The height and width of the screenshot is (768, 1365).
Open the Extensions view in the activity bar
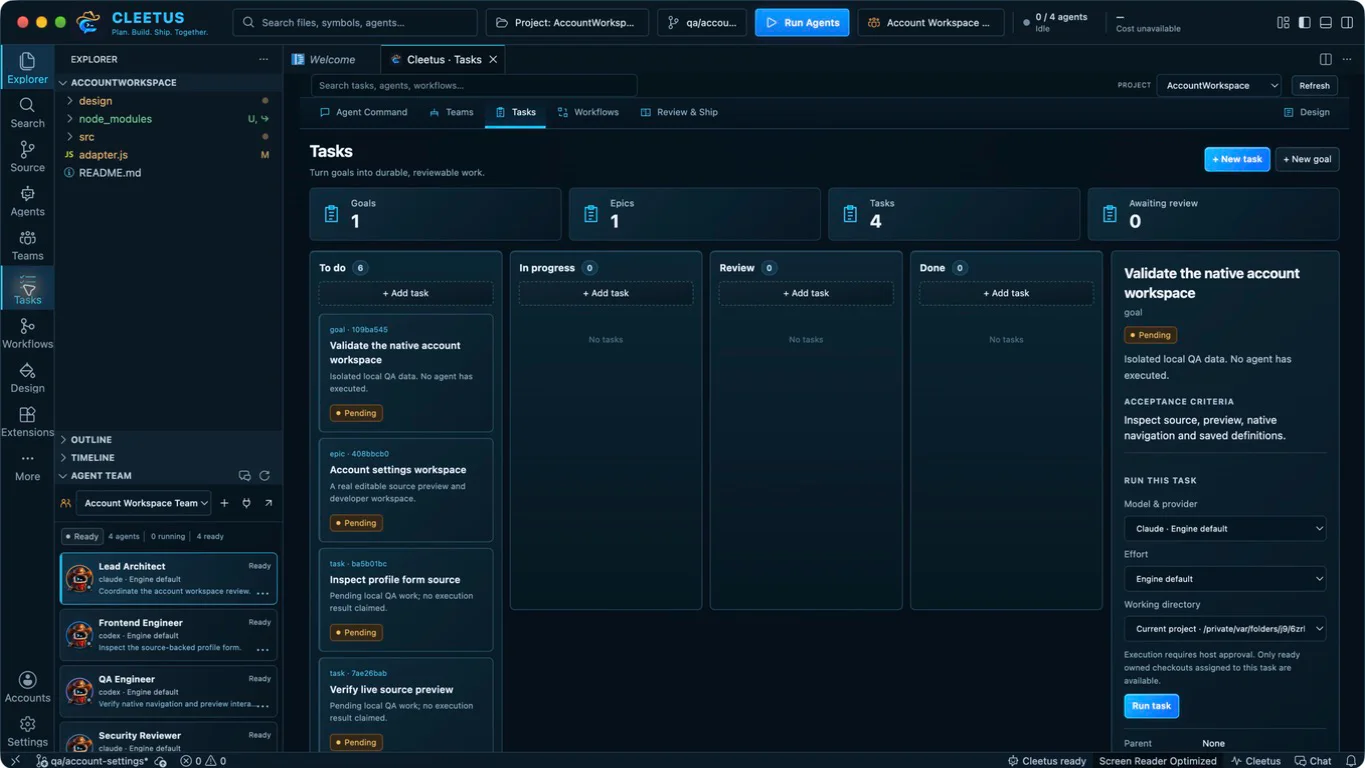pos(27,420)
